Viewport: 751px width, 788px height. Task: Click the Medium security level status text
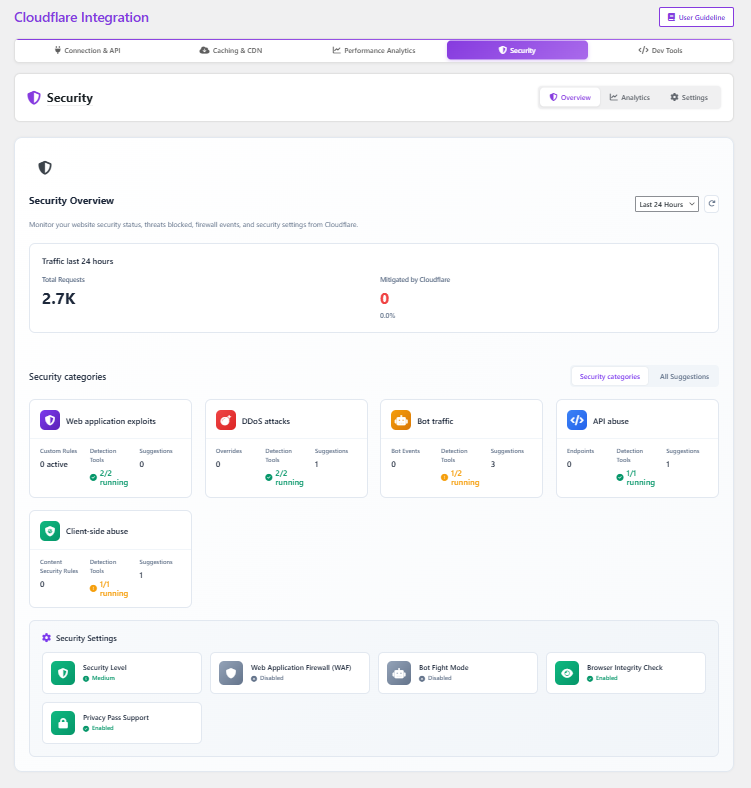pos(104,678)
